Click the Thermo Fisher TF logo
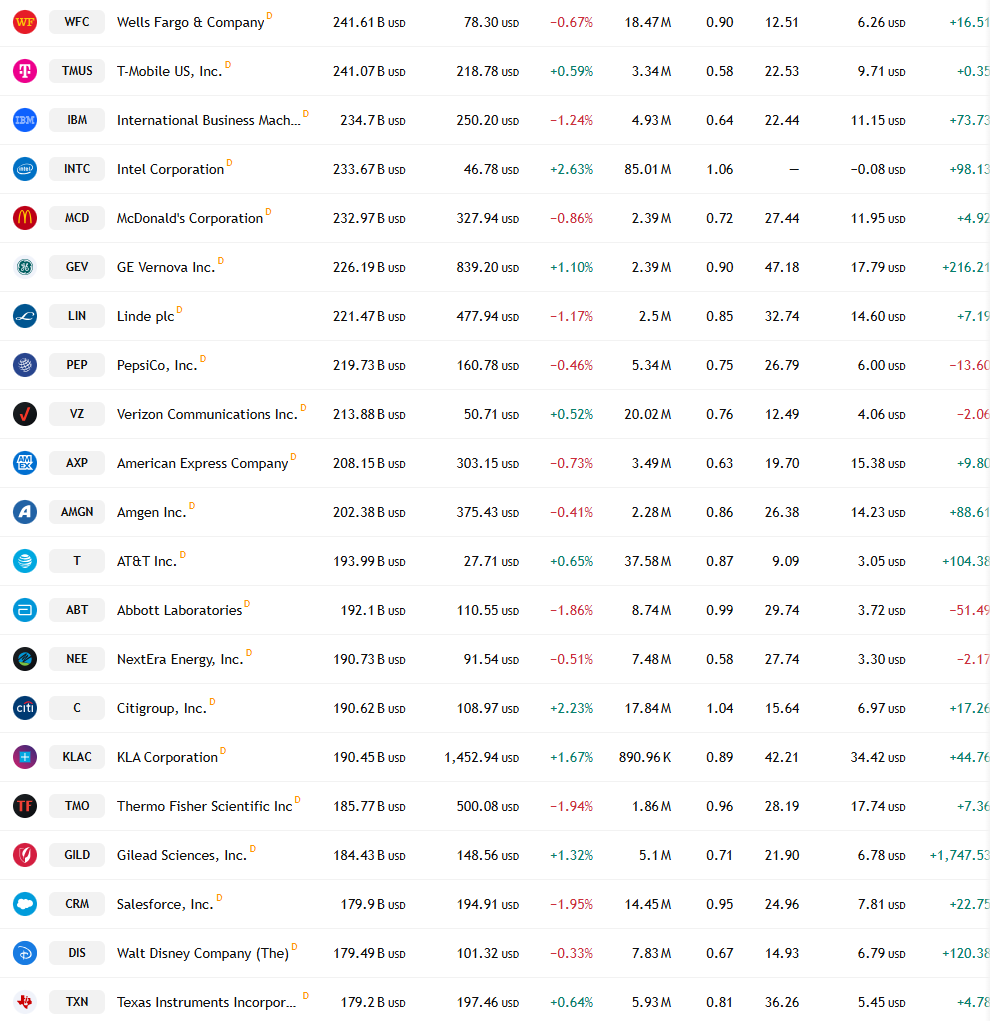 pos(25,806)
